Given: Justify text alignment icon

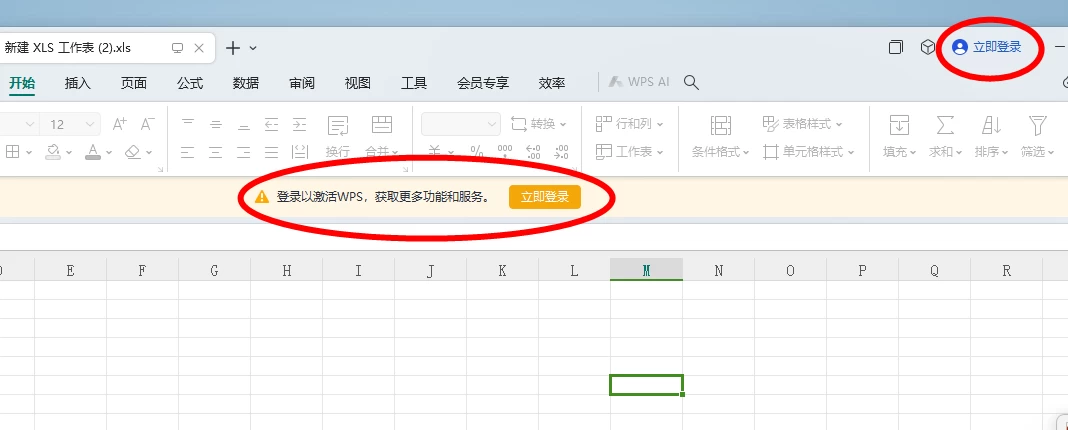Looking at the screenshot, I should 272,152.
